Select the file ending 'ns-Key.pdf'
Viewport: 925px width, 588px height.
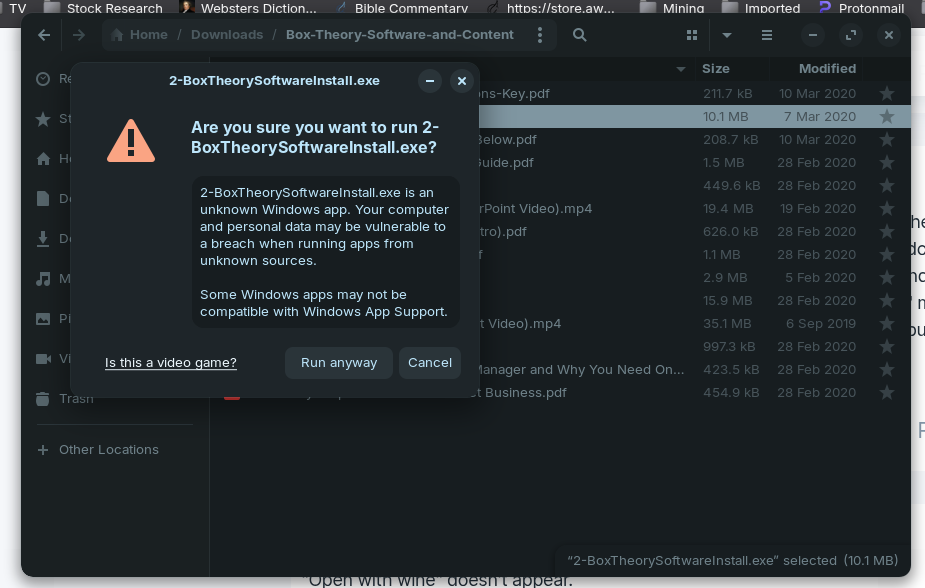pos(514,93)
